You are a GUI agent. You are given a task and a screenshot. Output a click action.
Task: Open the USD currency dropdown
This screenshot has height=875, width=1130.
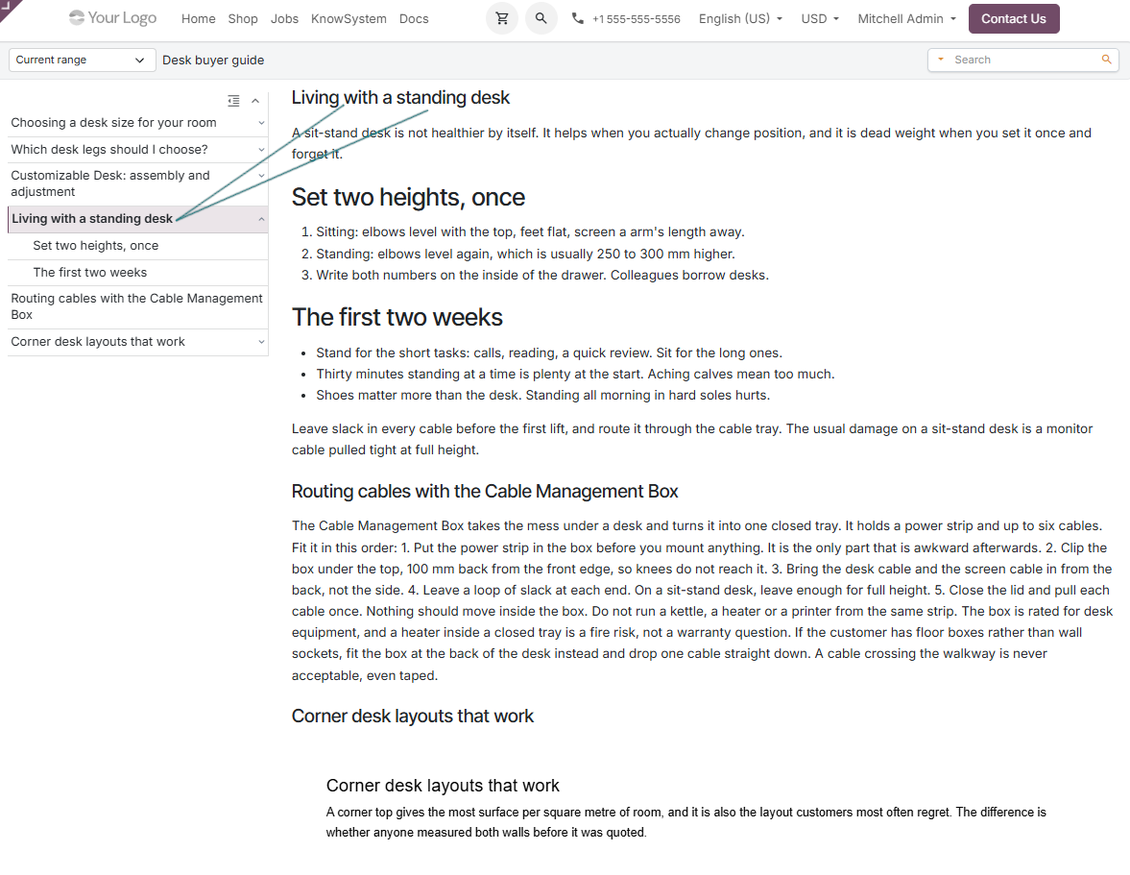coord(820,19)
